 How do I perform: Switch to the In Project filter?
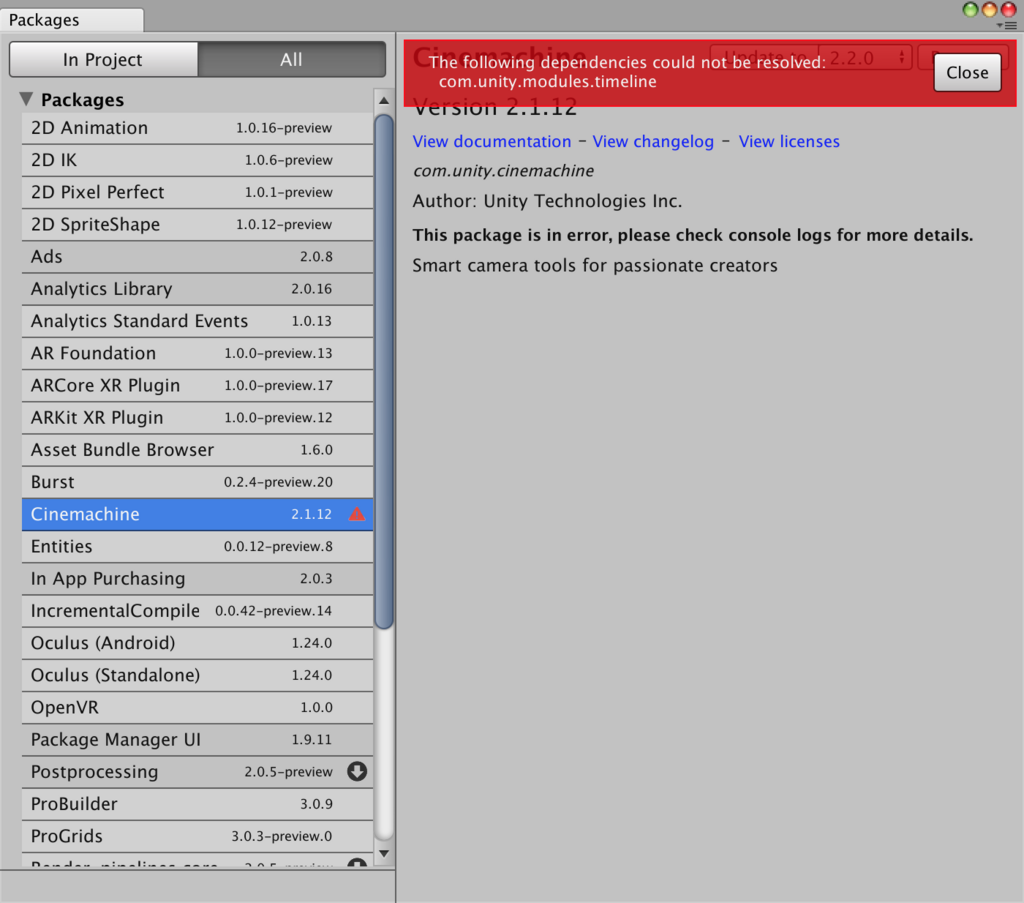(103, 59)
